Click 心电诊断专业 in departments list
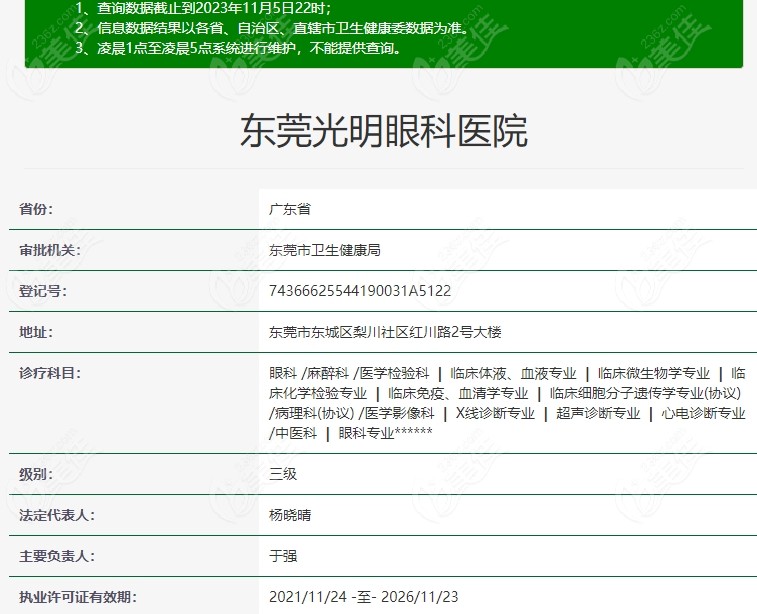This screenshot has width=757, height=614. 703,413
